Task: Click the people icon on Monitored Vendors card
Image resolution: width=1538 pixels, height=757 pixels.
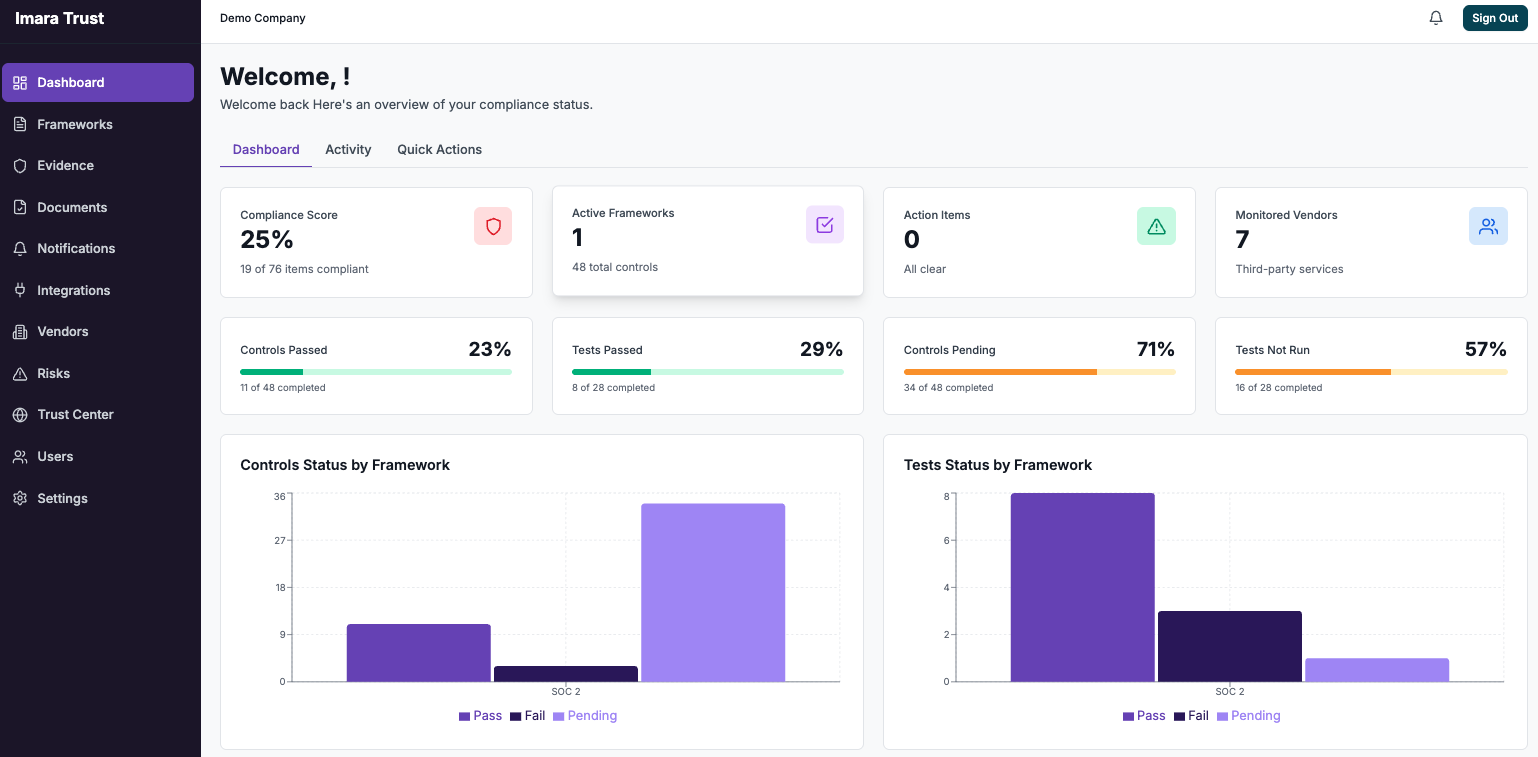Action: 1488,226
